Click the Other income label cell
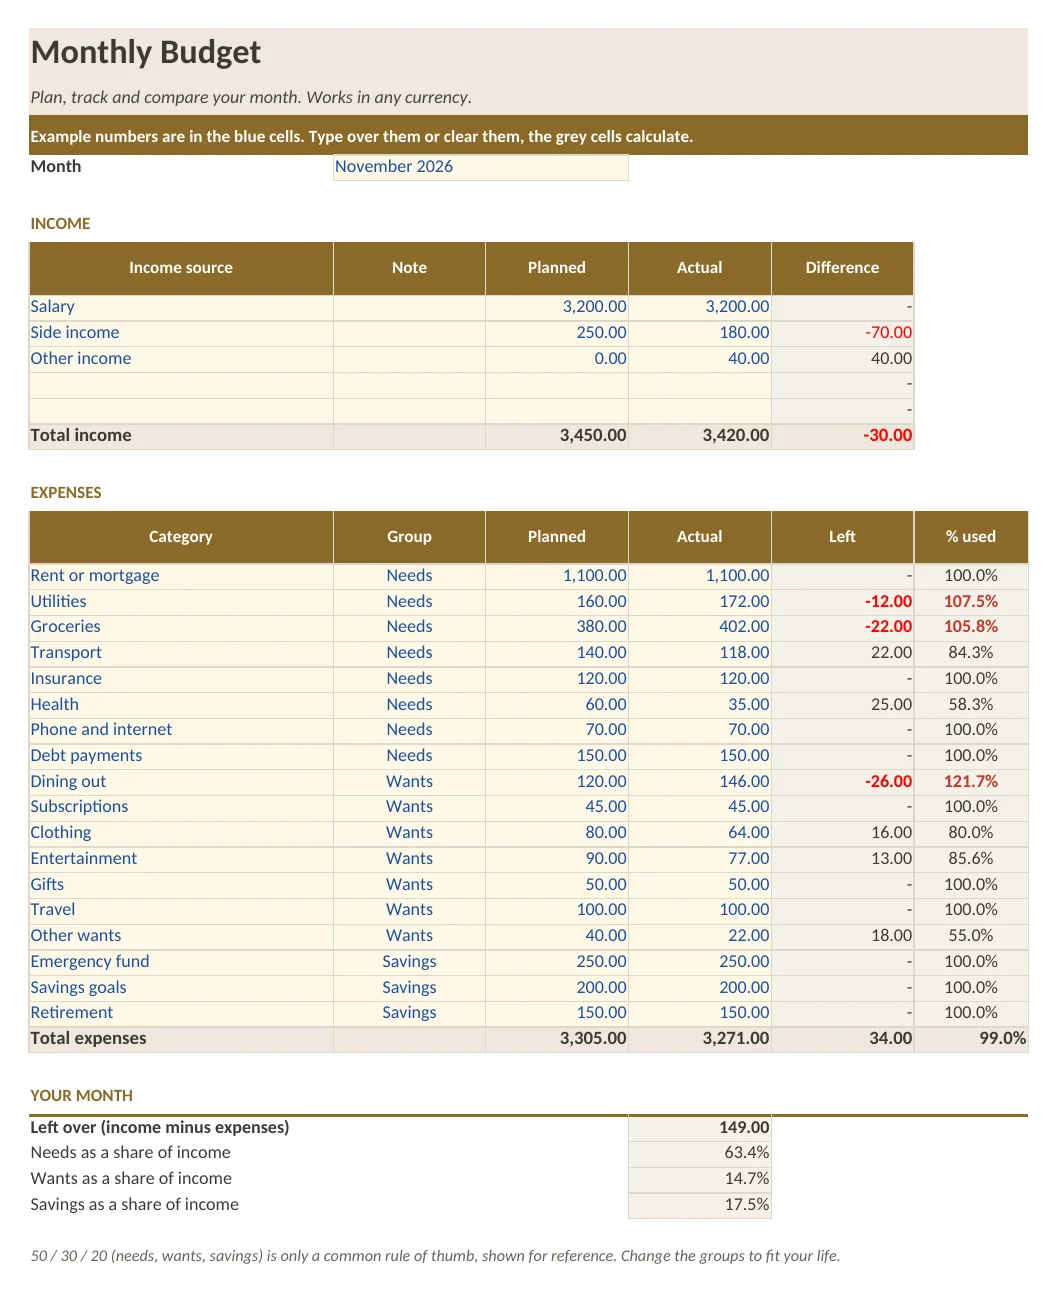 [181, 359]
